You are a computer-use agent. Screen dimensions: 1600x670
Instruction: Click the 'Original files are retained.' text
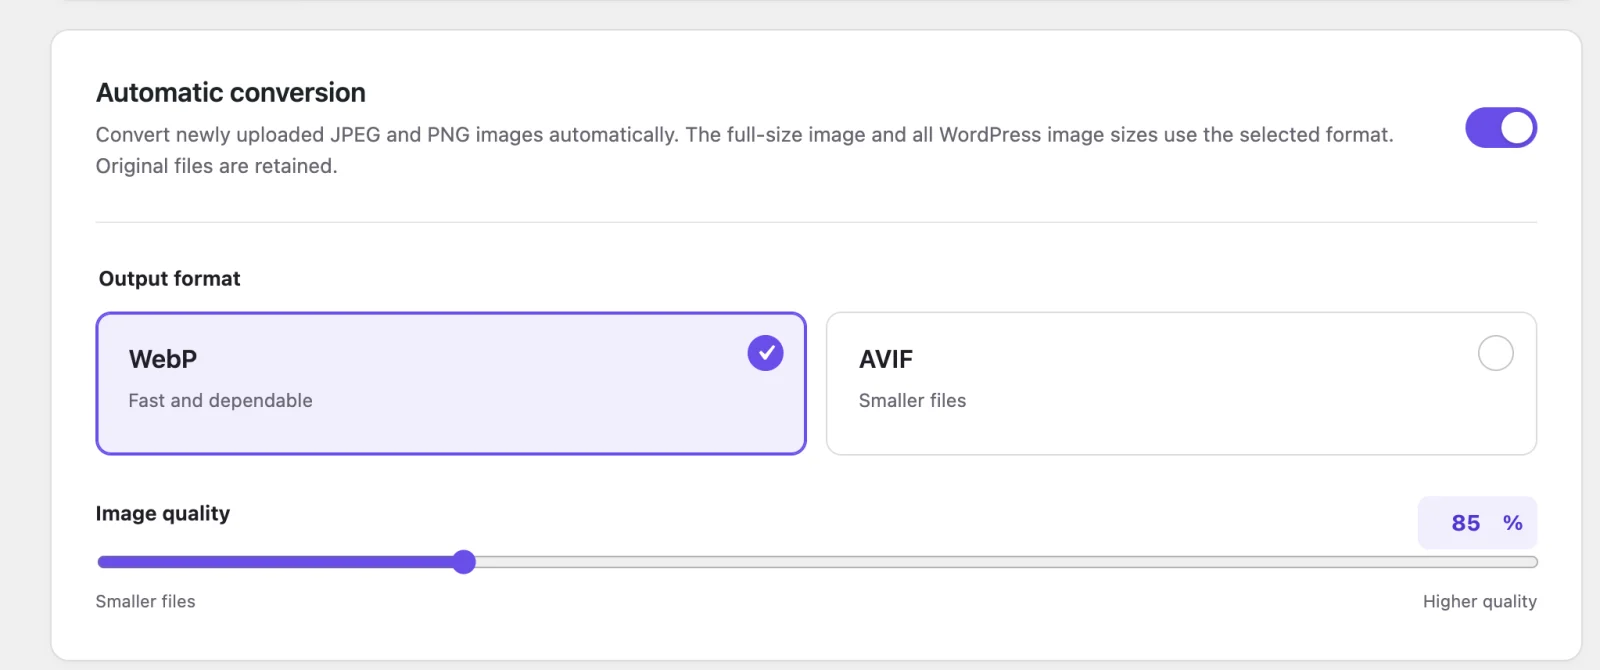point(217,166)
